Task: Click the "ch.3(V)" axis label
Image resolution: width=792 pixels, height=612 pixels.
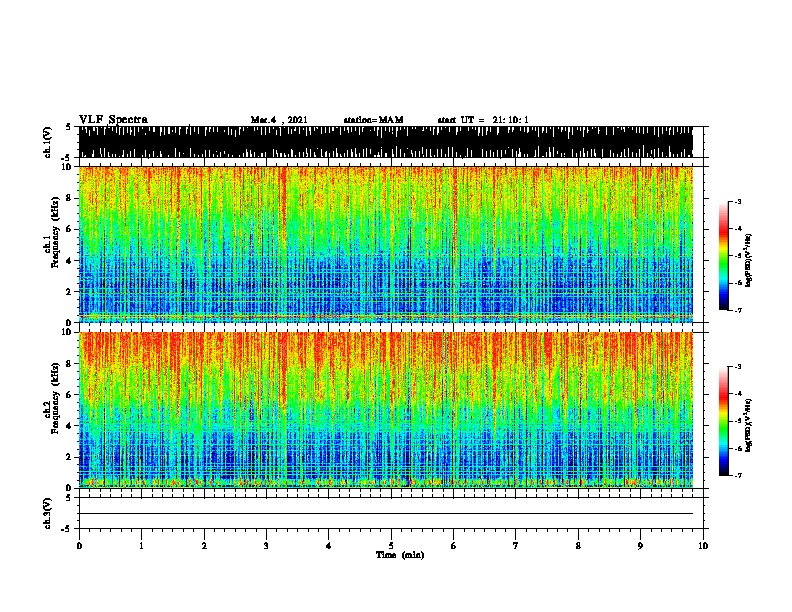Action: (47, 513)
